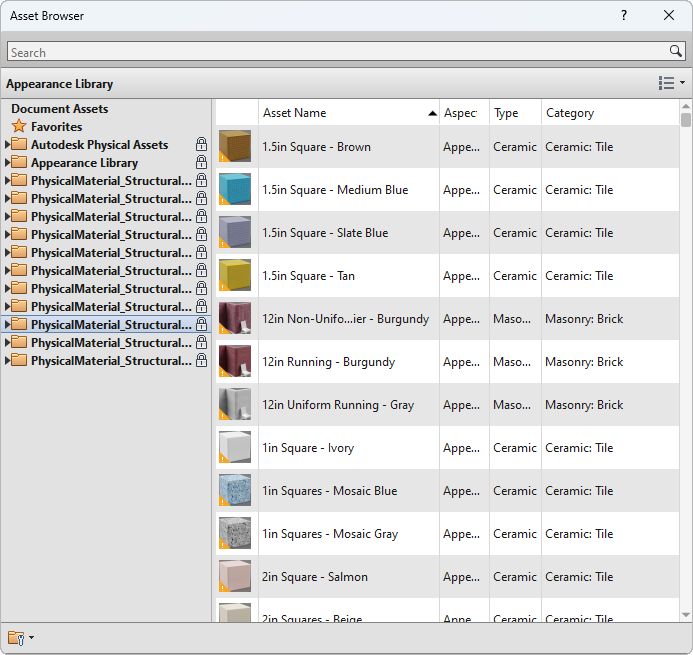693x655 pixels.
Task: Select the 1.5in Square - Slate Blue thumbnail
Action: 235,232
